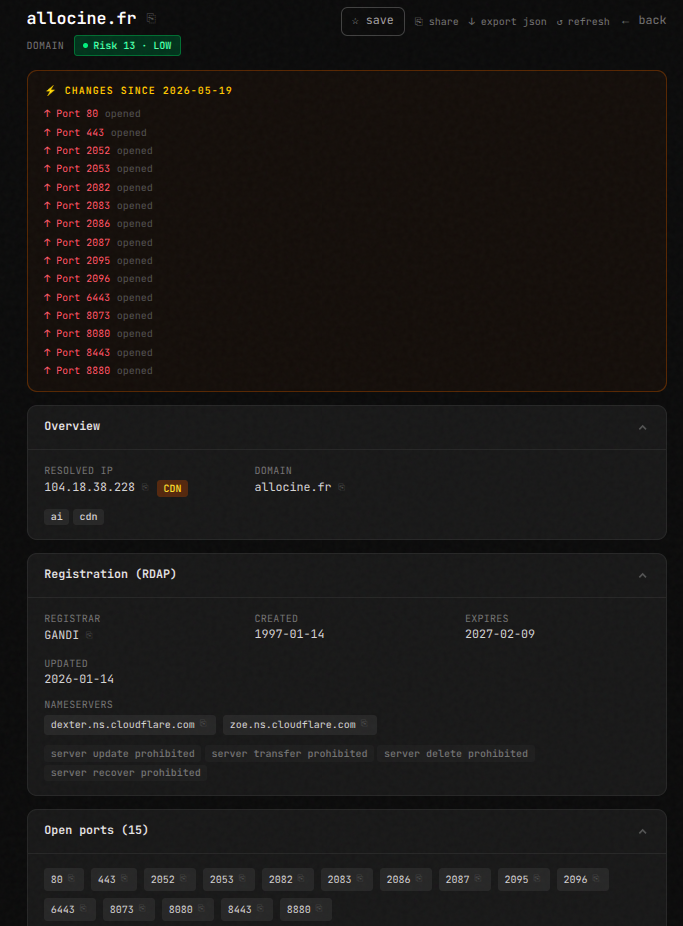Copy open port 8880
The height and width of the screenshot is (926, 683).
click(319, 908)
